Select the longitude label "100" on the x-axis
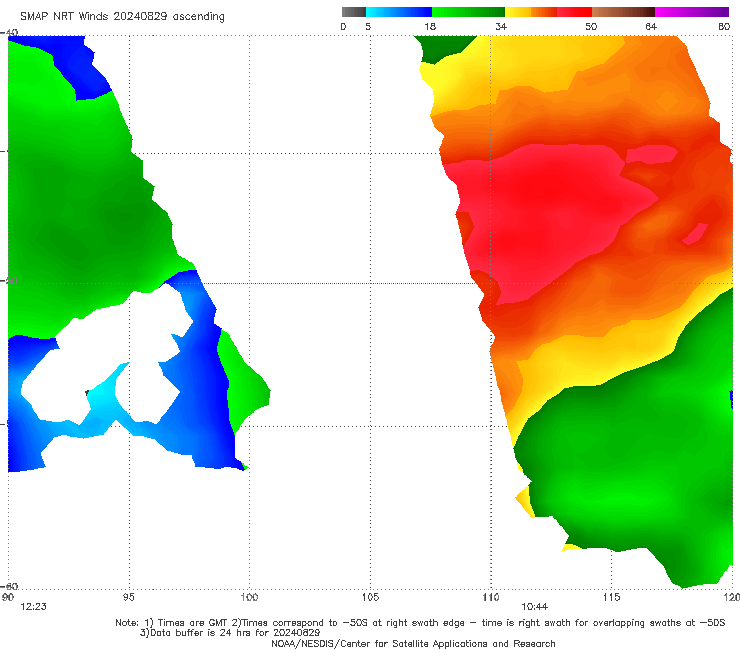740x650 pixels. click(249, 597)
